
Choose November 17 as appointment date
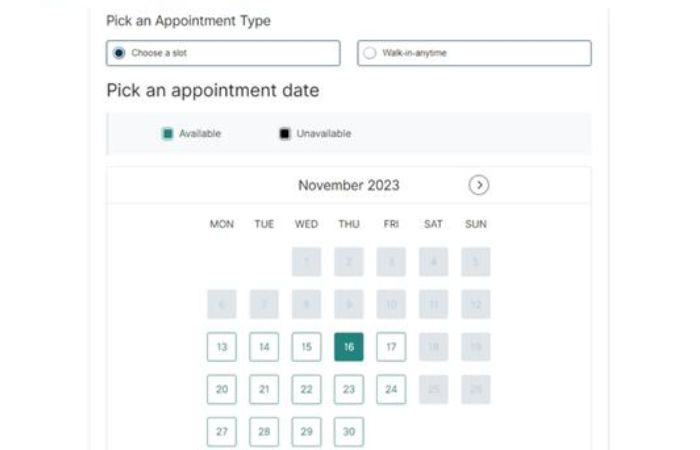click(391, 347)
